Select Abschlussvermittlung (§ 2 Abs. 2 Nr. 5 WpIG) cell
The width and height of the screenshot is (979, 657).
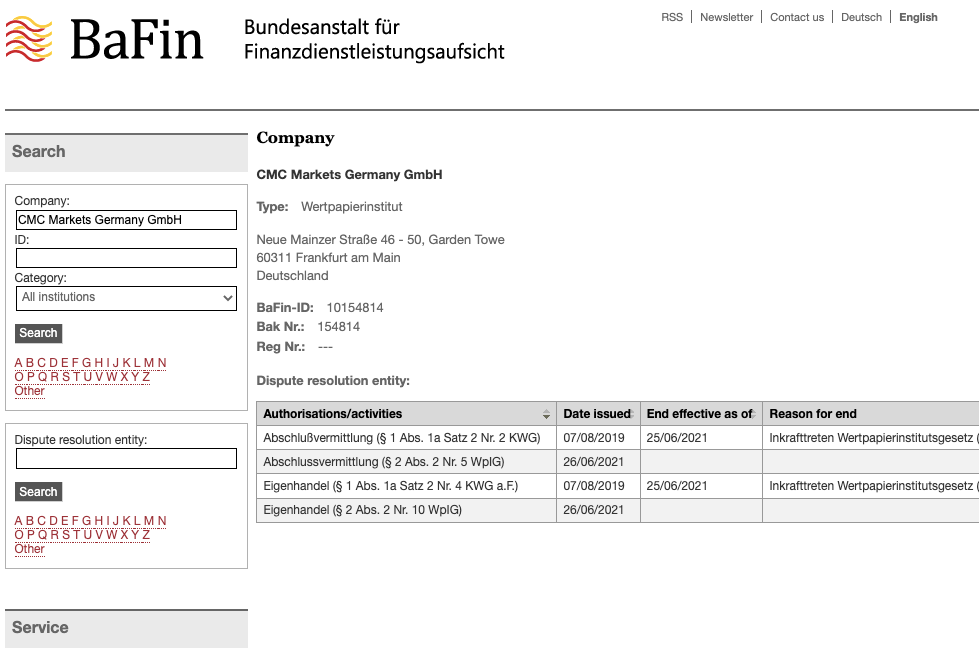click(406, 462)
